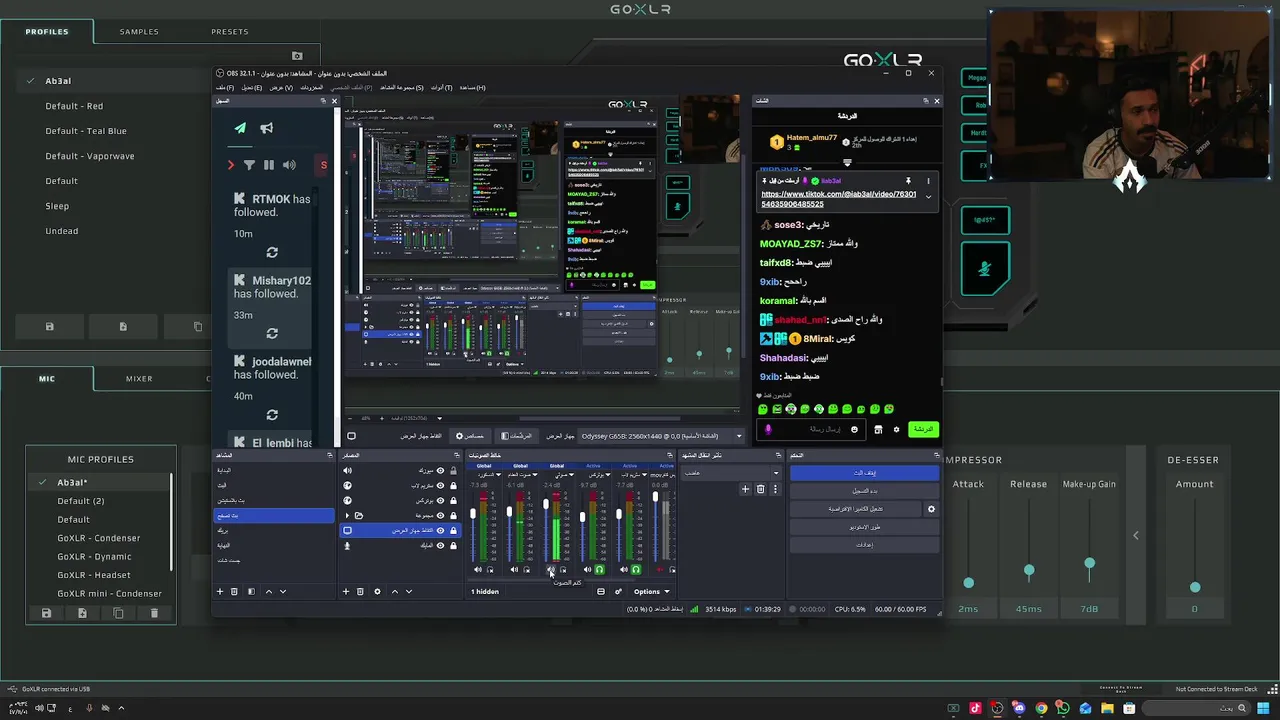Open the emoji picker in chat input
The height and width of the screenshot is (720, 1280).
click(854, 429)
